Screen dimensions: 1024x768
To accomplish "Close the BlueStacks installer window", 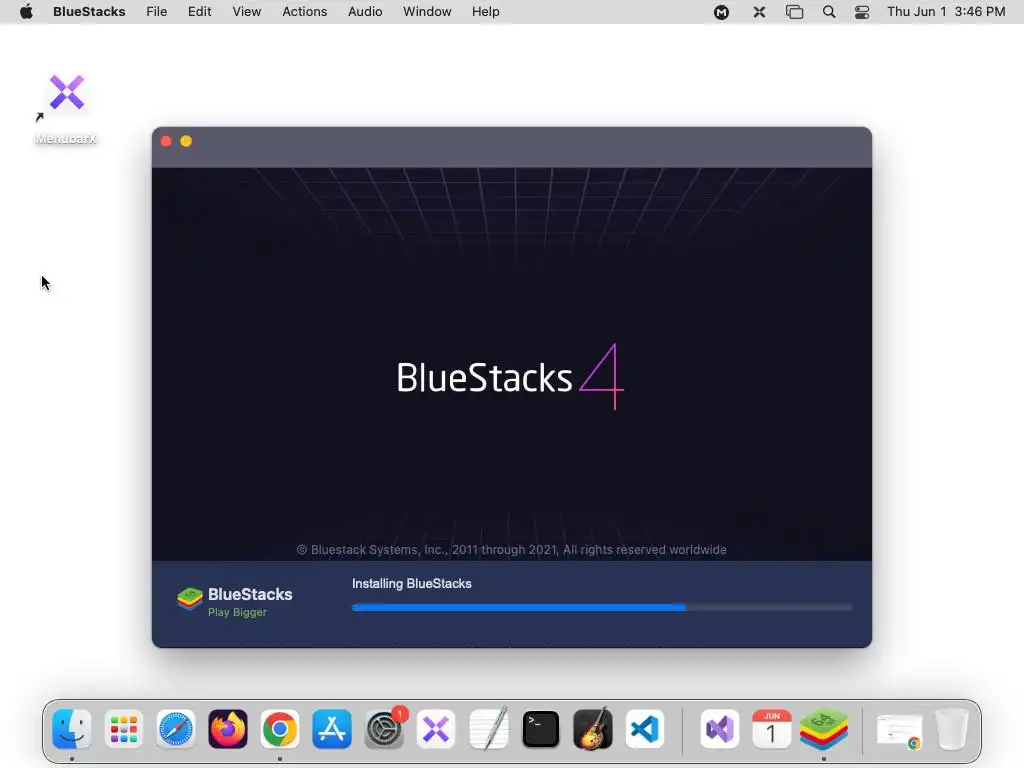I will click(x=166, y=141).
